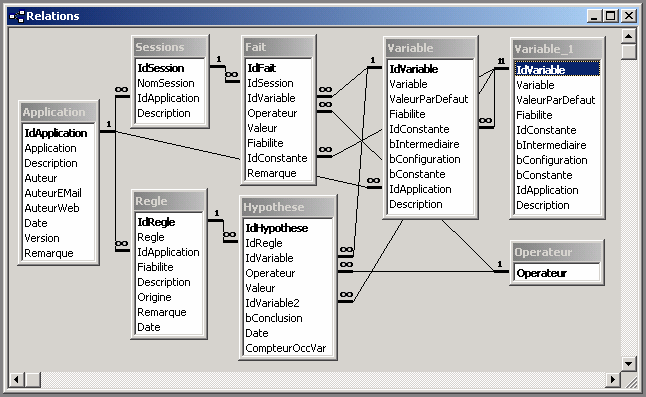Viewport: 646px width, 397px height.
Task: Click IdSession field in Fait table
Action: [x=270, y=83]
